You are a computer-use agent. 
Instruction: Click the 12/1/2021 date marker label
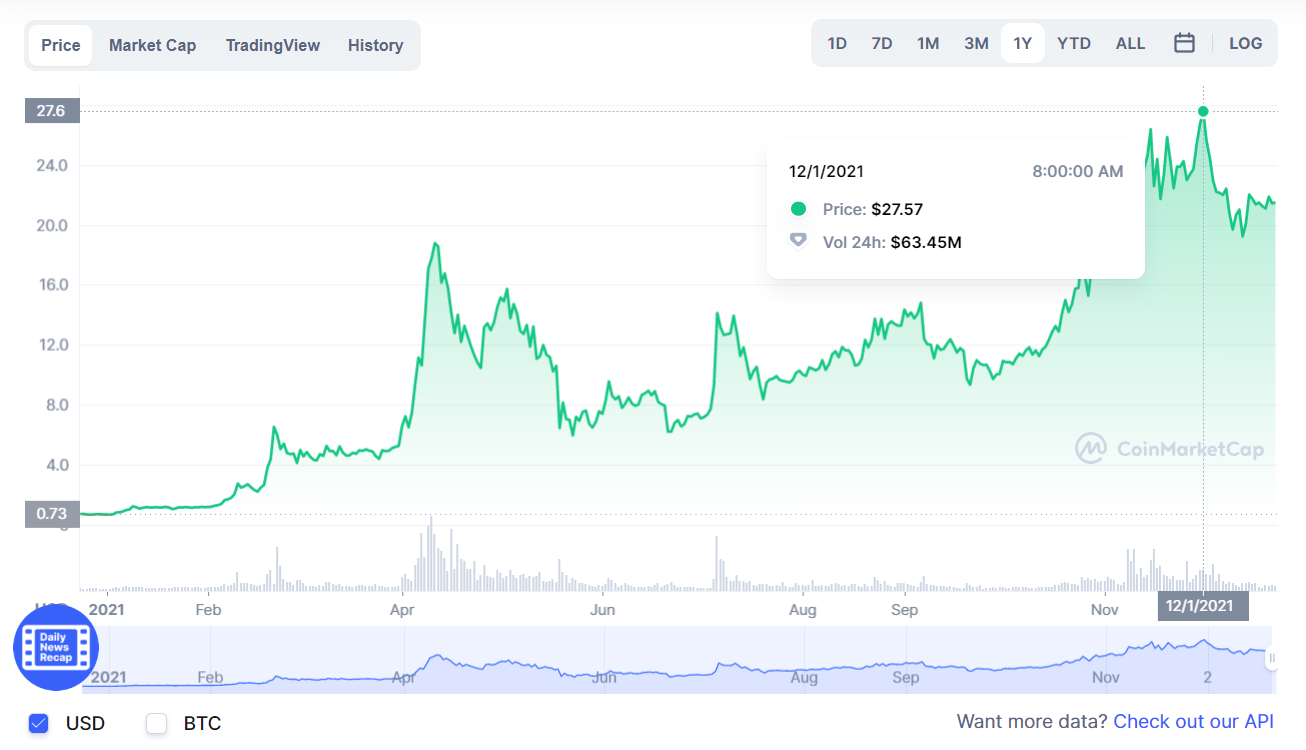(1203, 605)
